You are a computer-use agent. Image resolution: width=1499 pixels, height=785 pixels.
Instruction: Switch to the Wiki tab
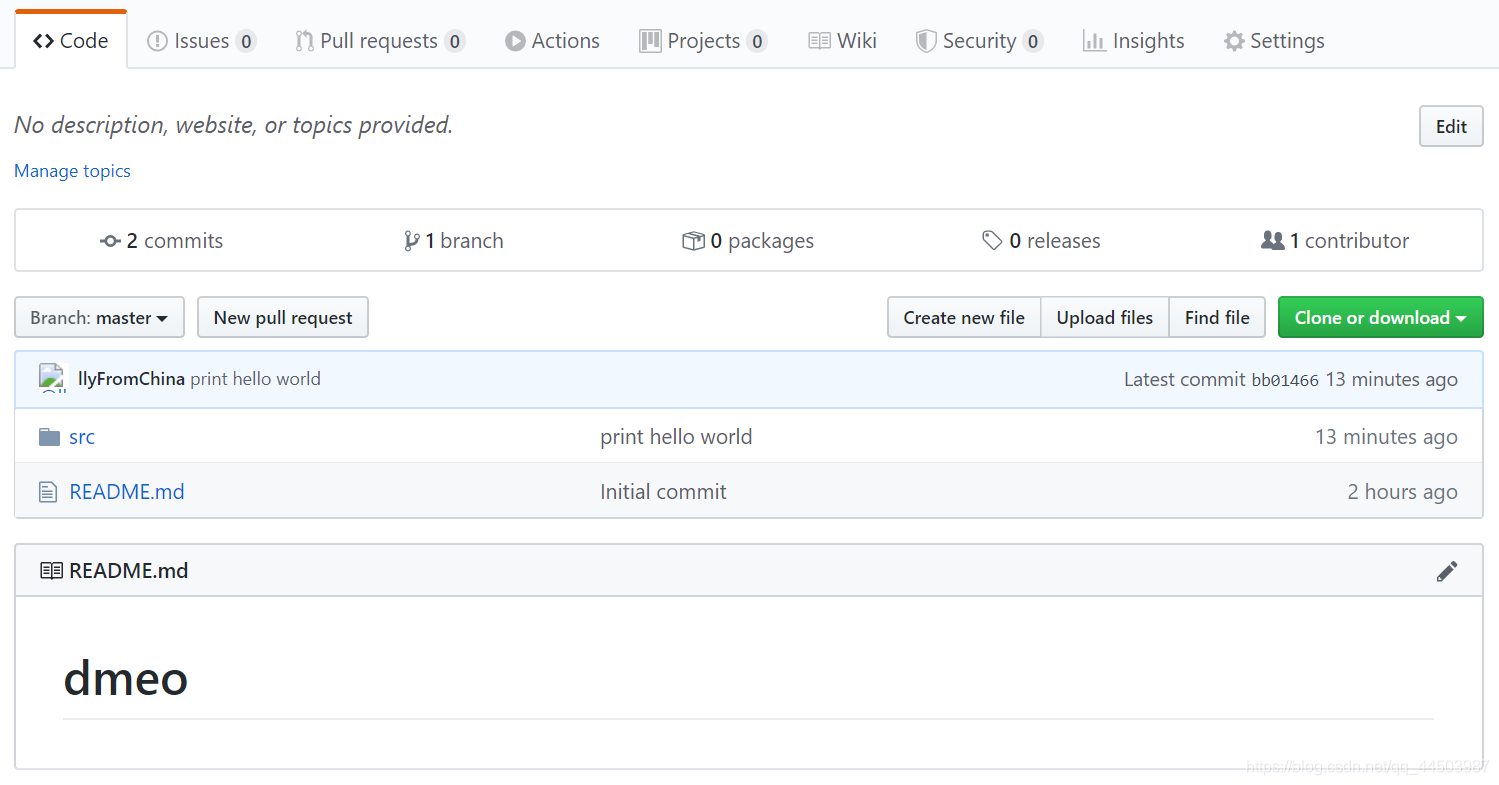842,41
